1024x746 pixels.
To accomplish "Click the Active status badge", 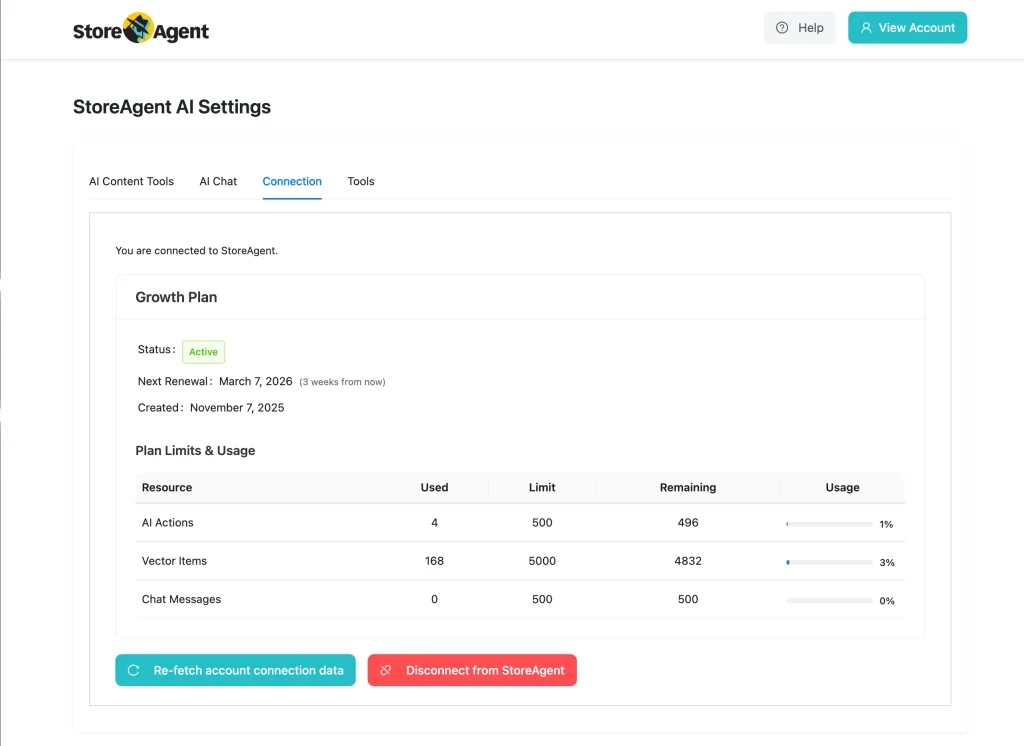I will [x=203, y=351].
